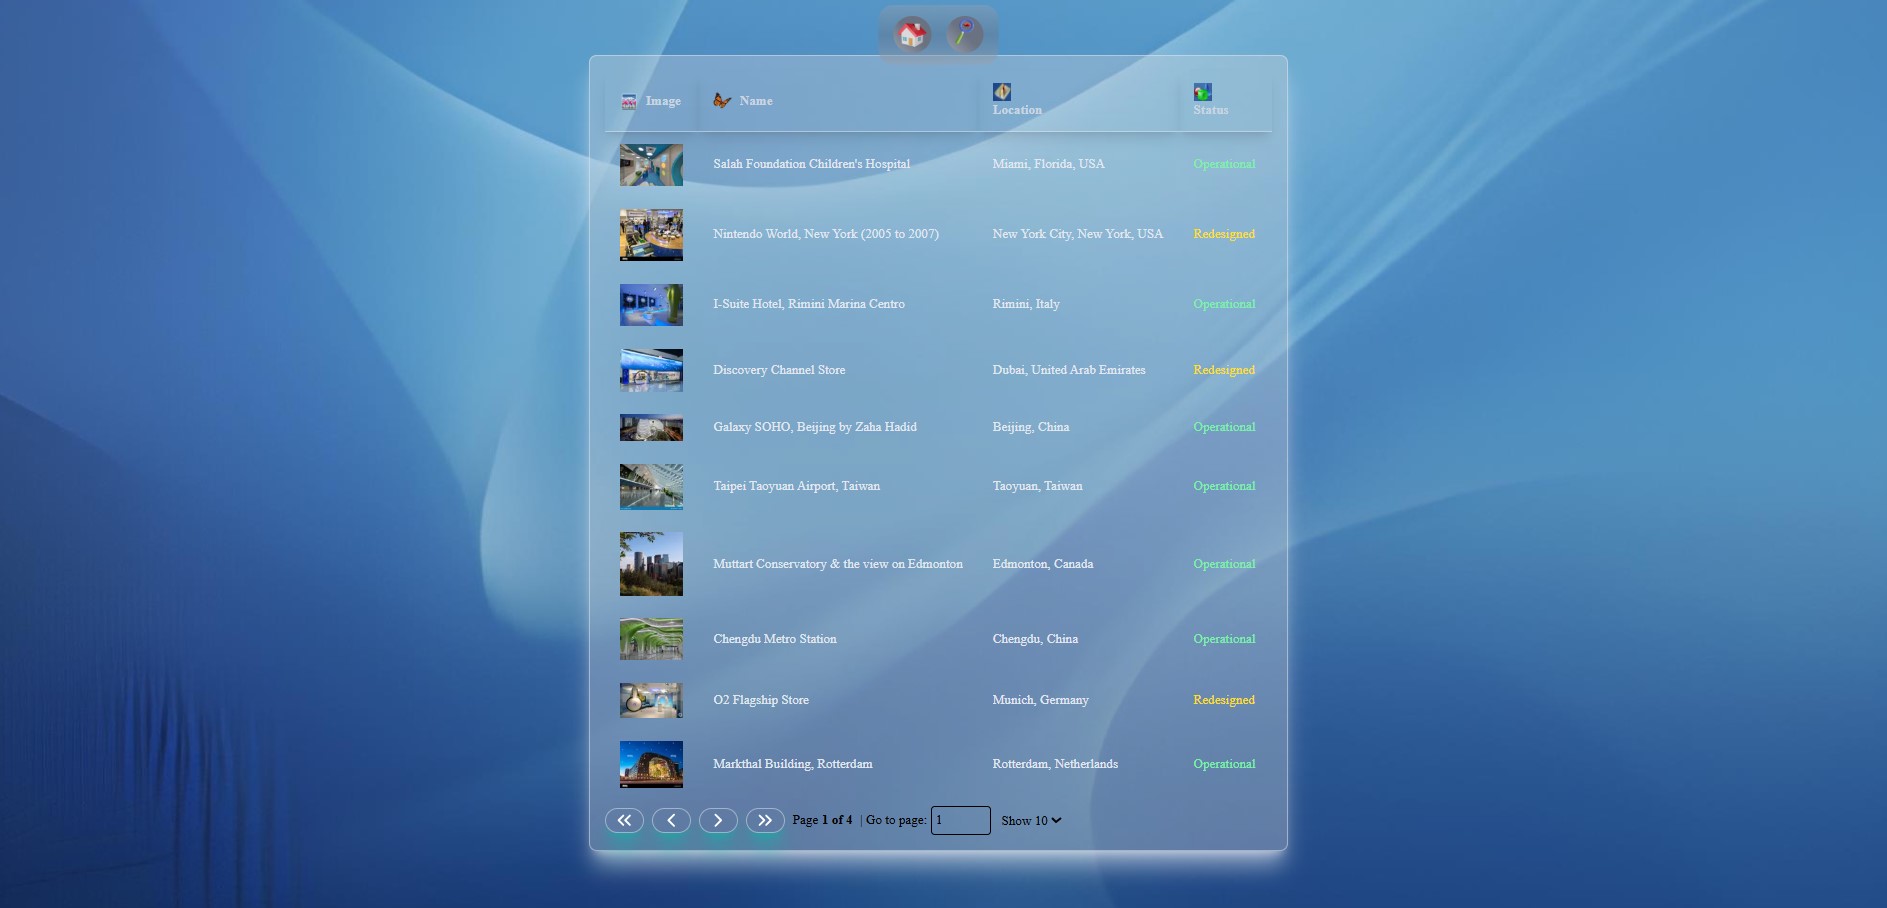
Task: Sort by the Status column header
Action: point(1225,101)
